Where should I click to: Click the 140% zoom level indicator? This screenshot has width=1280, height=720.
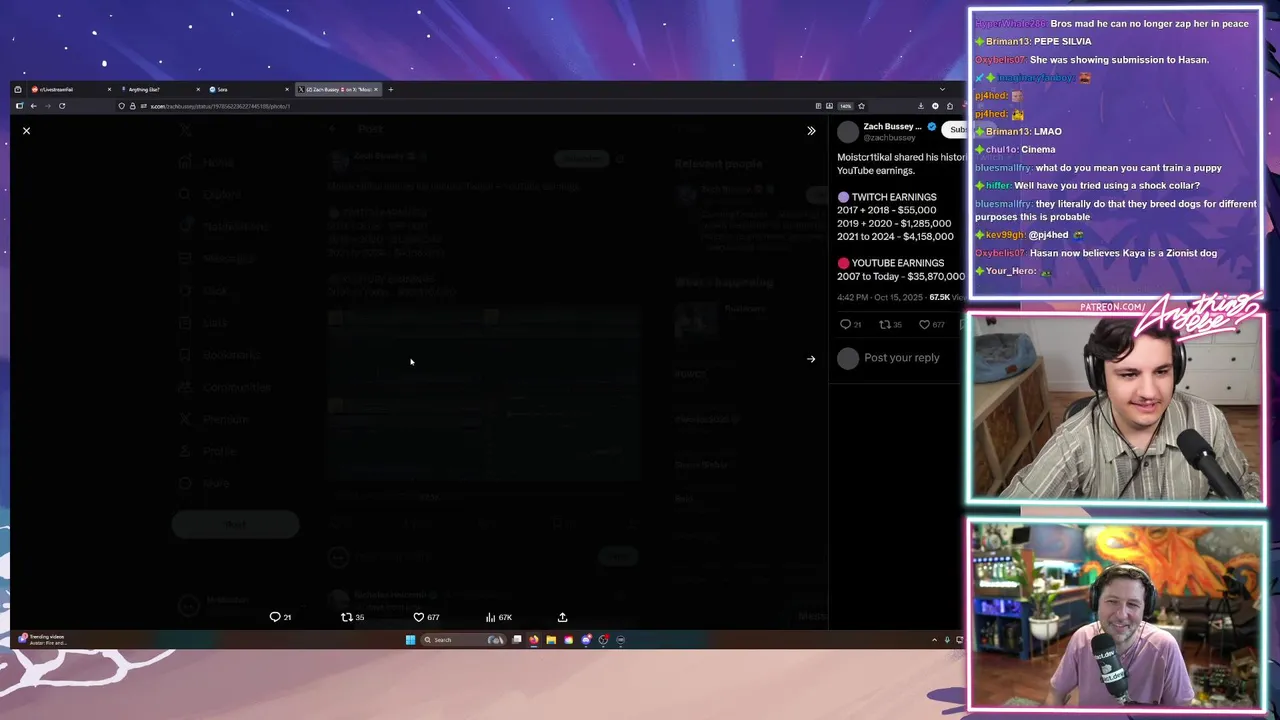[x=845, y=106]
